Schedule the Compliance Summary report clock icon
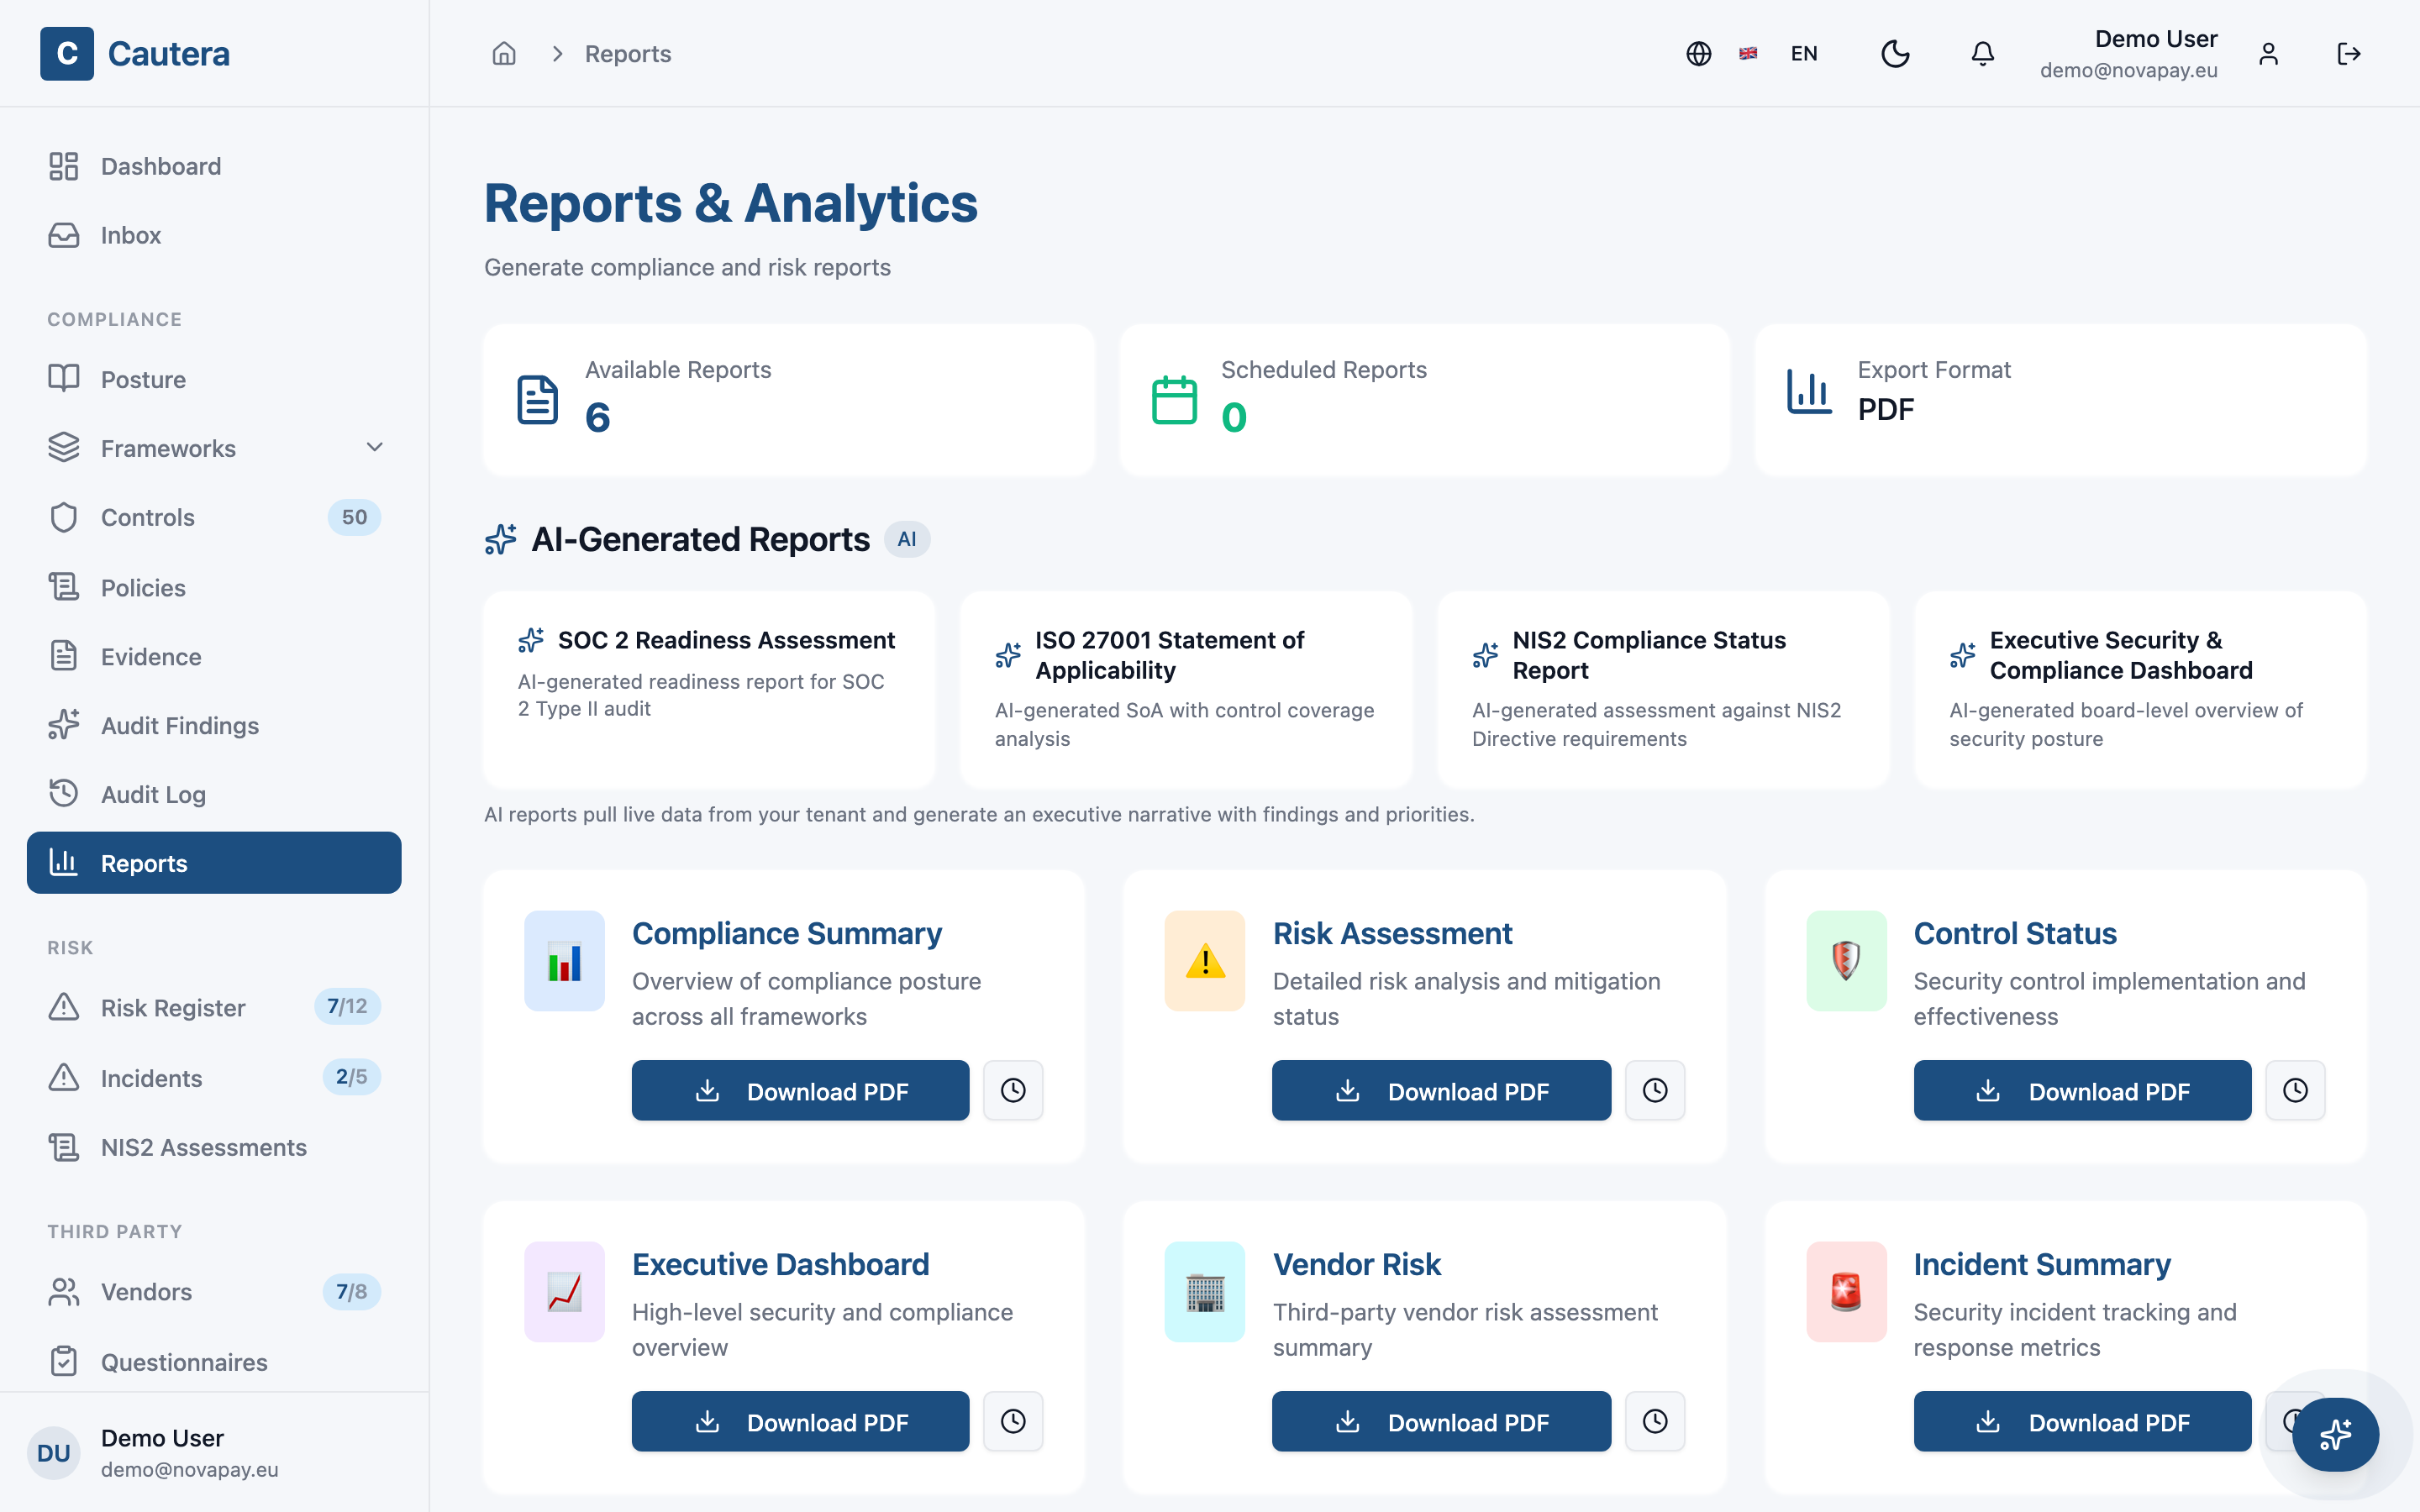2420x1512 pixels. tap(1013, 1090)
